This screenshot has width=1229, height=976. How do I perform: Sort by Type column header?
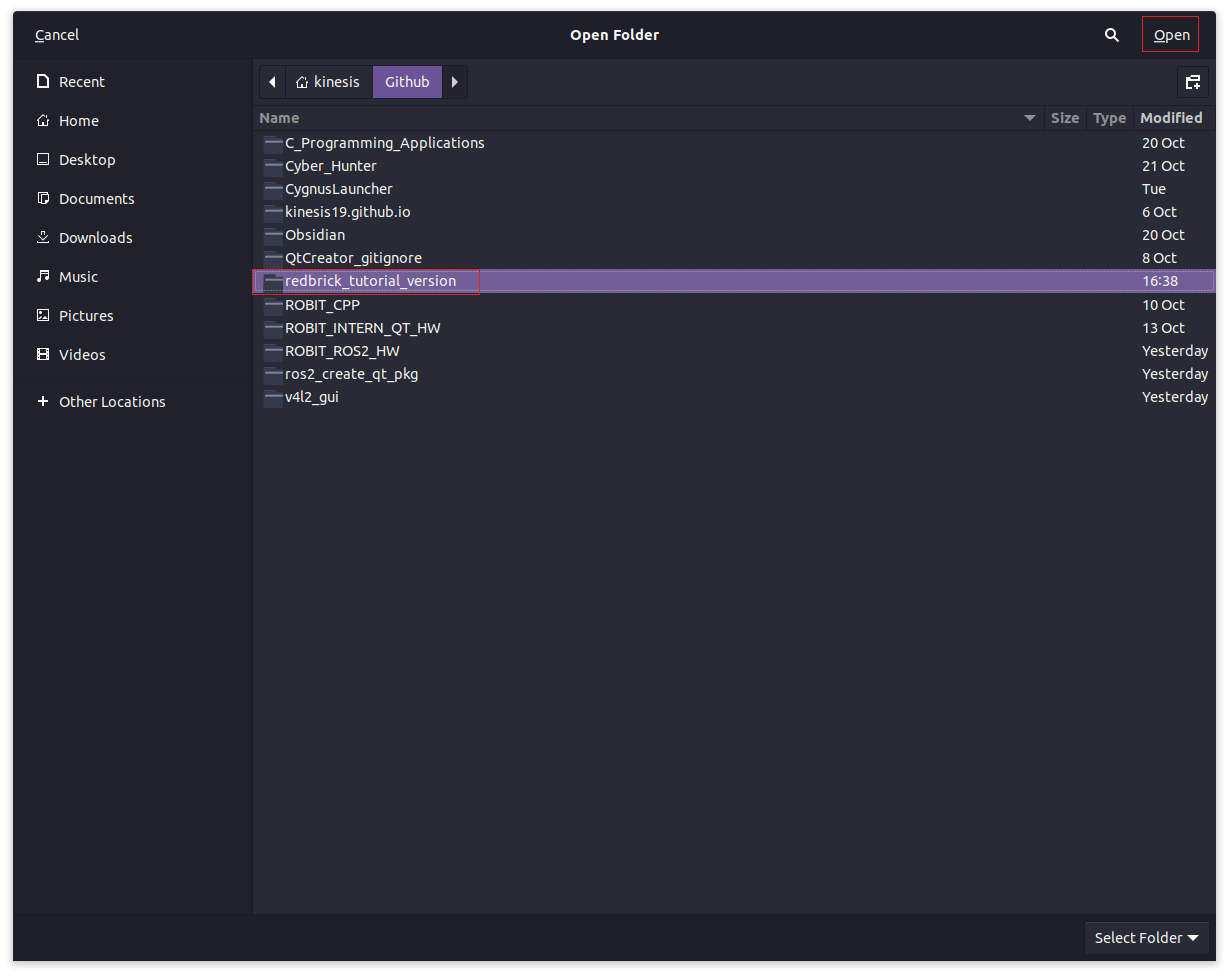(1109, 118)
